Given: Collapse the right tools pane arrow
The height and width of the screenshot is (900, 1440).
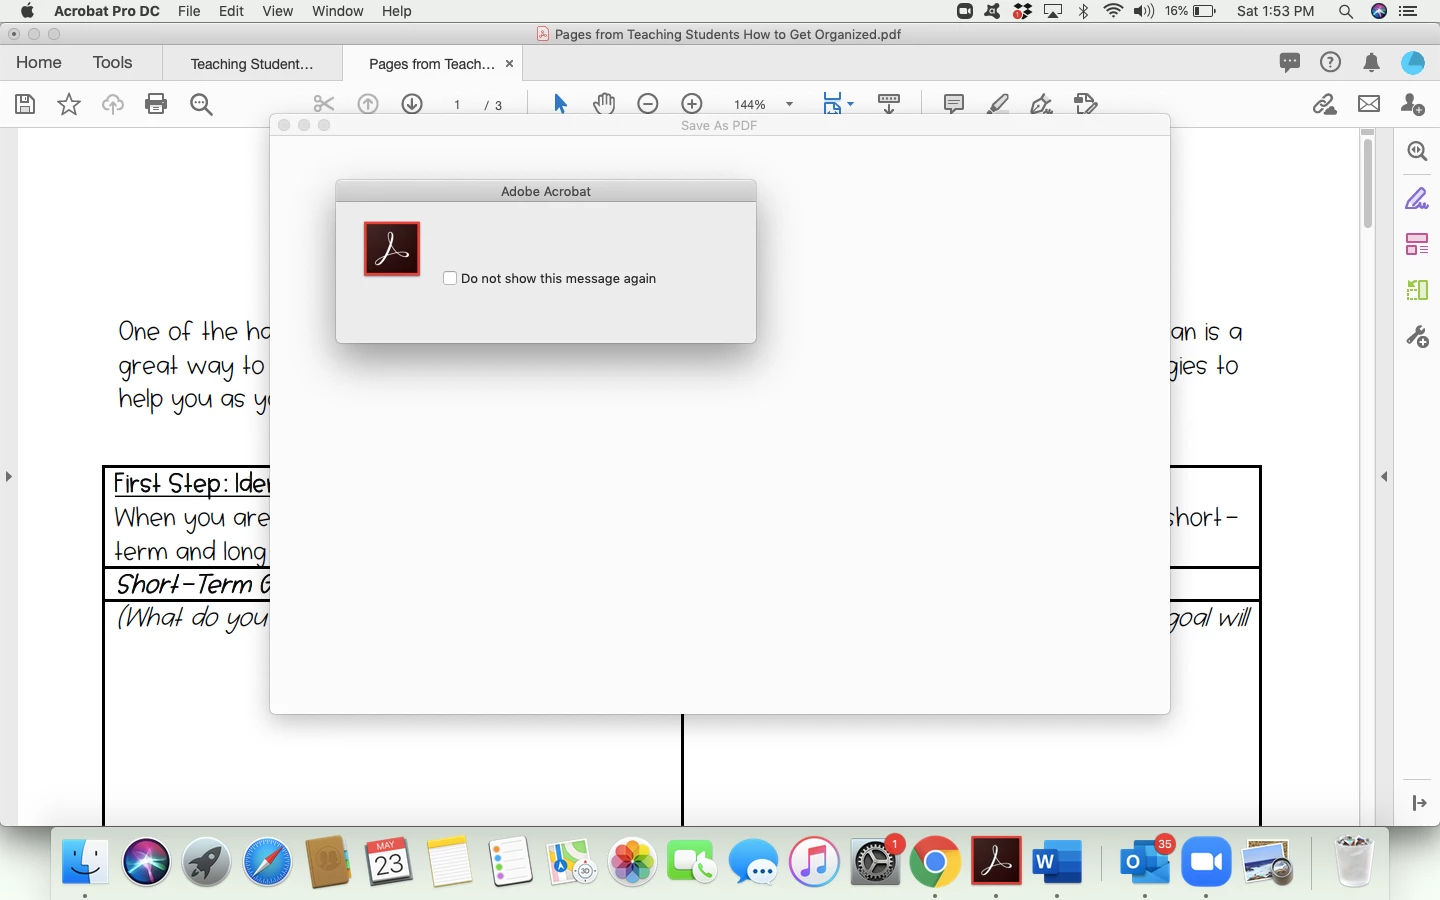Looking at the screenshot, I should click(x=1385, y=476).
